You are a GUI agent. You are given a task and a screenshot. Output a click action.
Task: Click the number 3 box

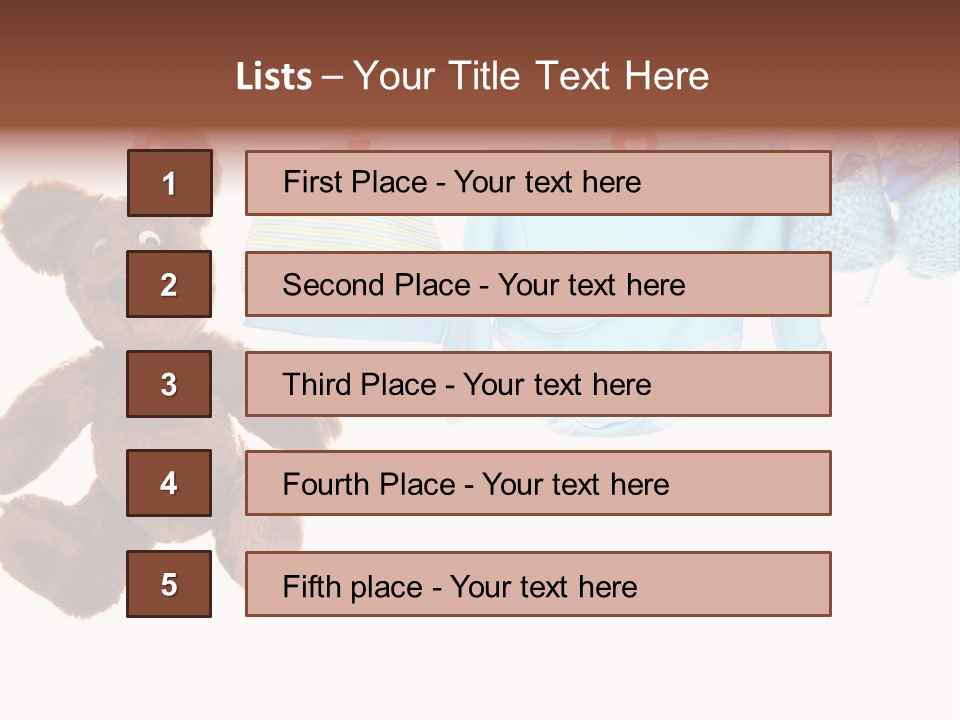coord(169,384)
